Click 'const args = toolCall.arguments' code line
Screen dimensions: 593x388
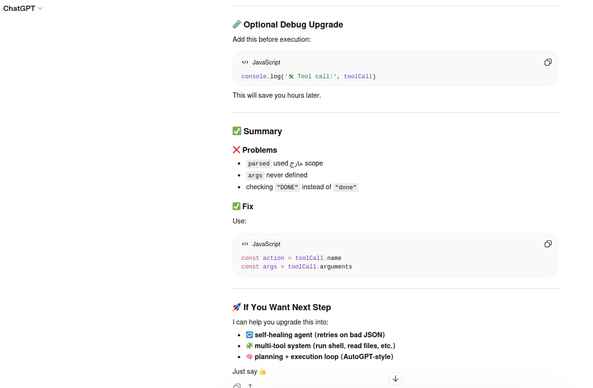[296, 267]
